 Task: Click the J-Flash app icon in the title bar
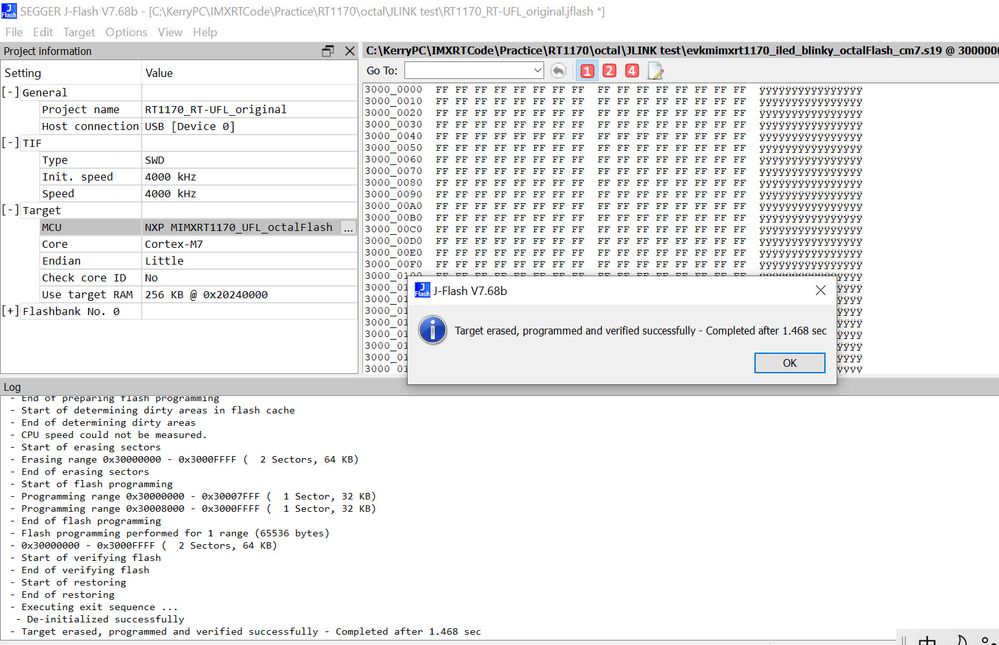pyautogui.click(x=9, y=11)
